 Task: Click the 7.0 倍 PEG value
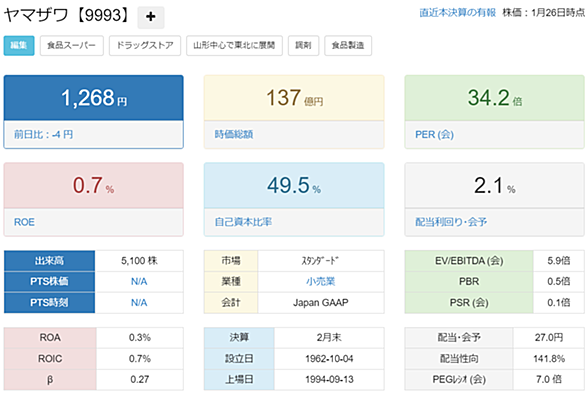click(x=549, y=379)
